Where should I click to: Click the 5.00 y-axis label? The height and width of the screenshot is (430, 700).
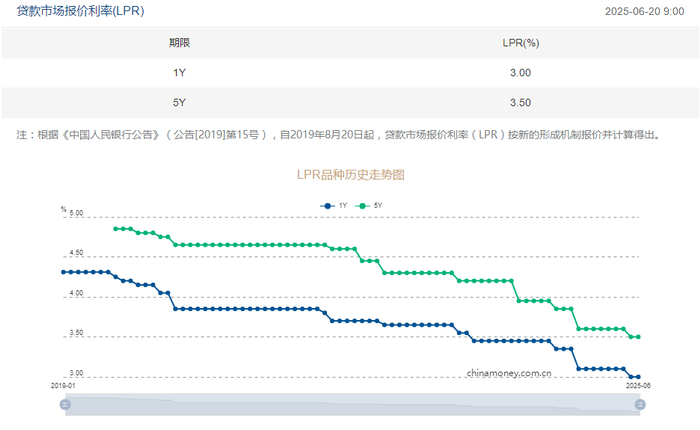(76, 213)
